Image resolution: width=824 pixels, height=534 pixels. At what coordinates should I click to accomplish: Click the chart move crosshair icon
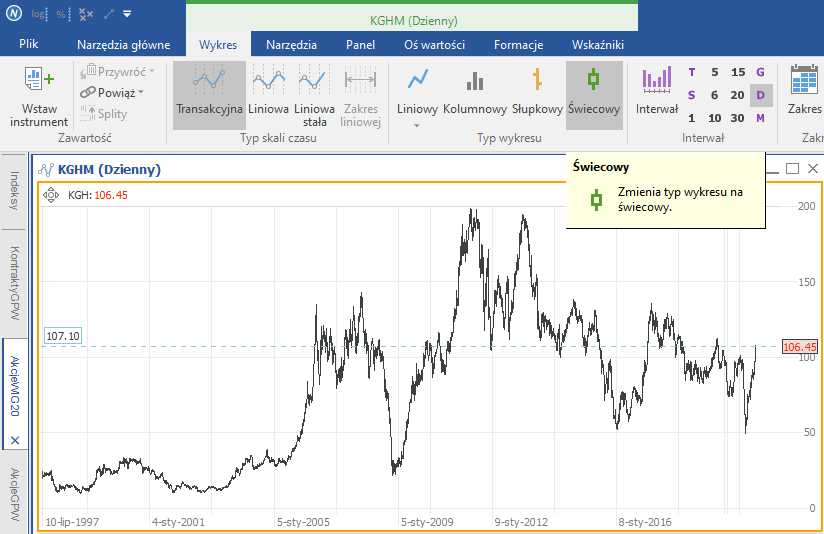51,195
